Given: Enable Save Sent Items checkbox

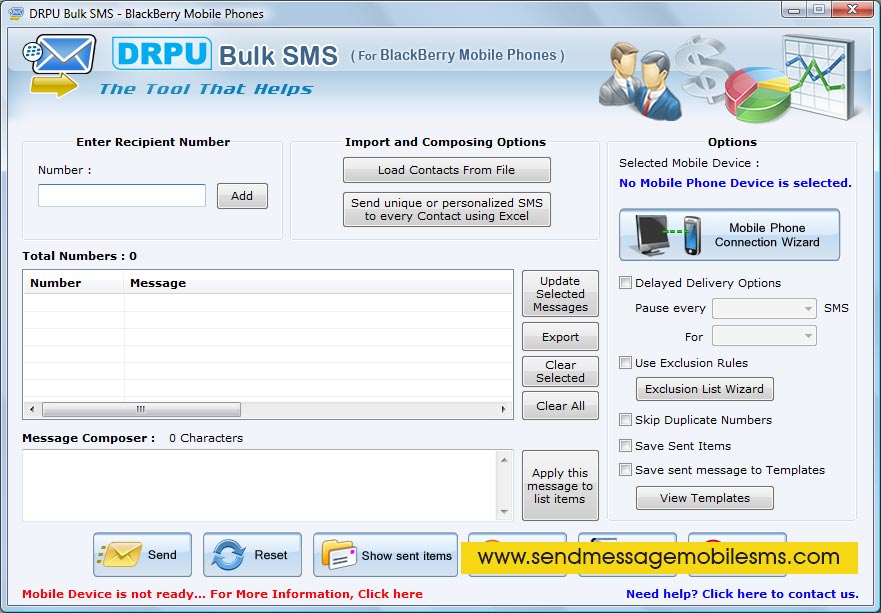Looking at the screenshot, I should [x=625, y=446].
